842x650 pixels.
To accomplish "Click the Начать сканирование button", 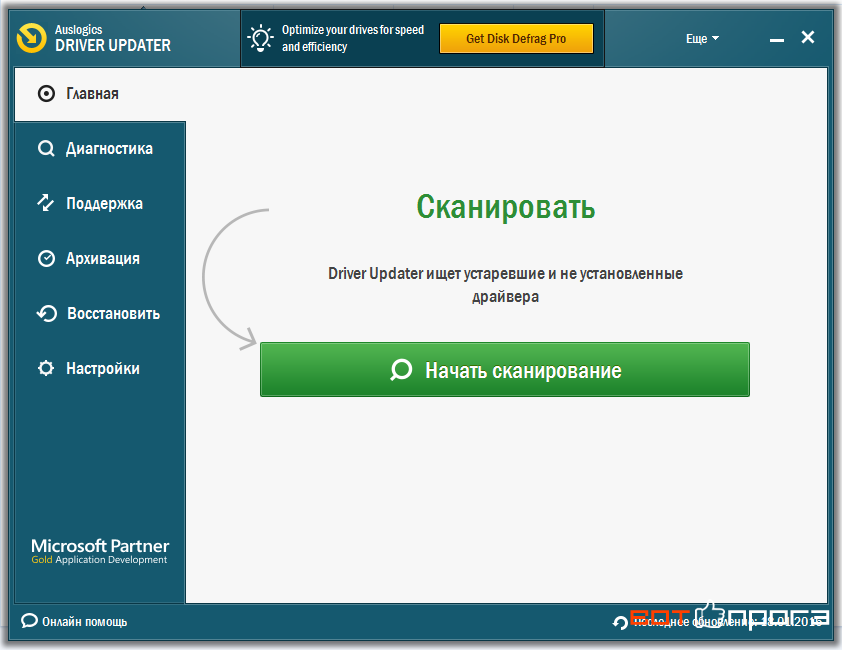I will coord(505,370).
